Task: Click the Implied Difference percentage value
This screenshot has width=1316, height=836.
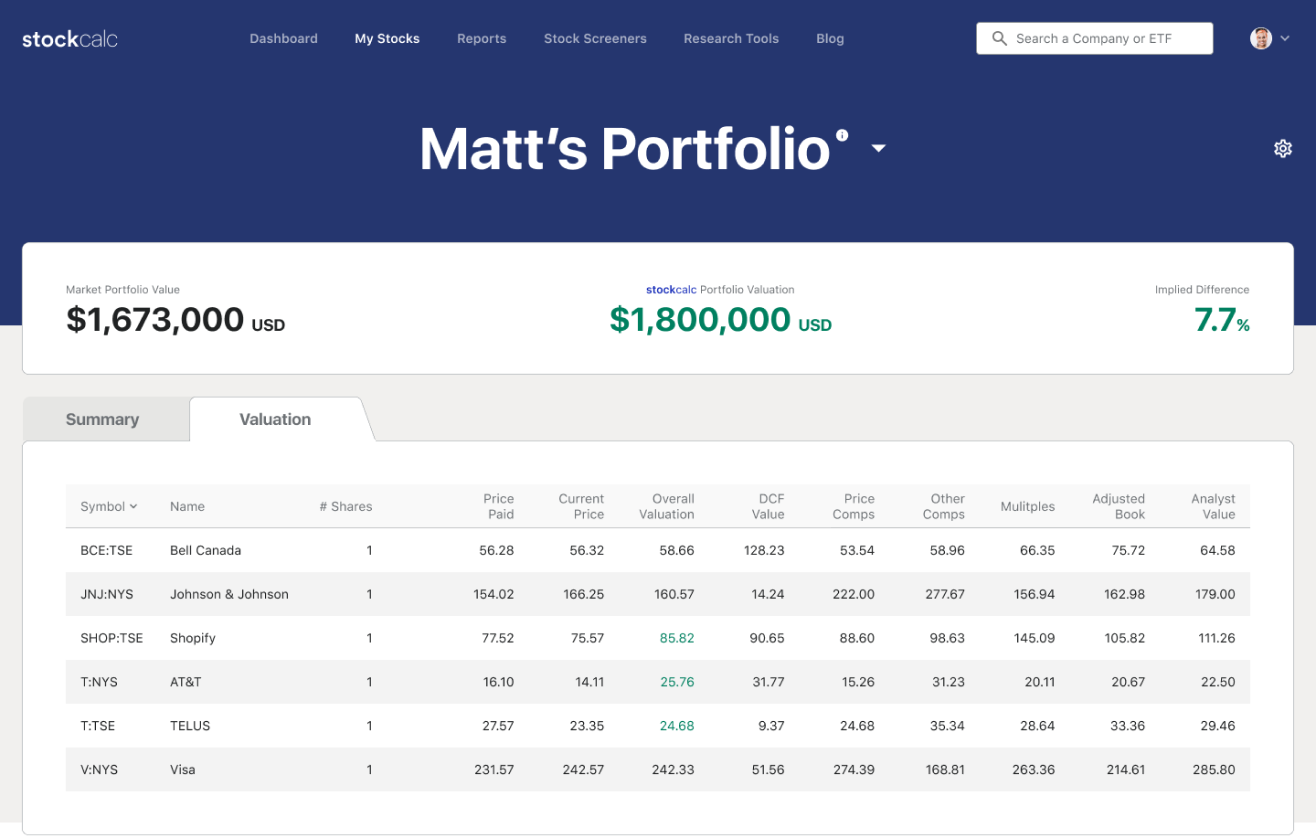Action: click(1221, 322)
